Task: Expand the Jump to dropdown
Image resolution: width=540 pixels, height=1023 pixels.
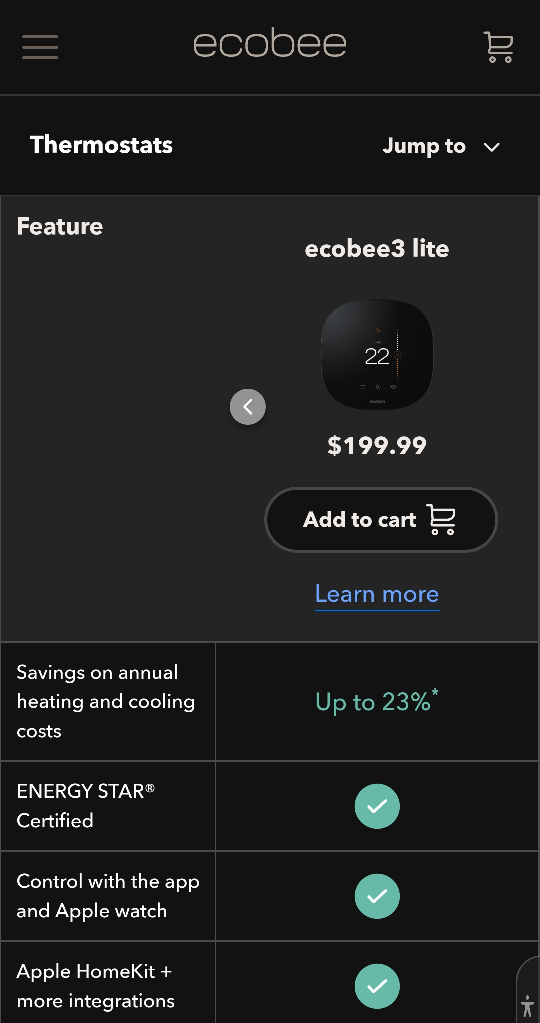Action: 442,146
